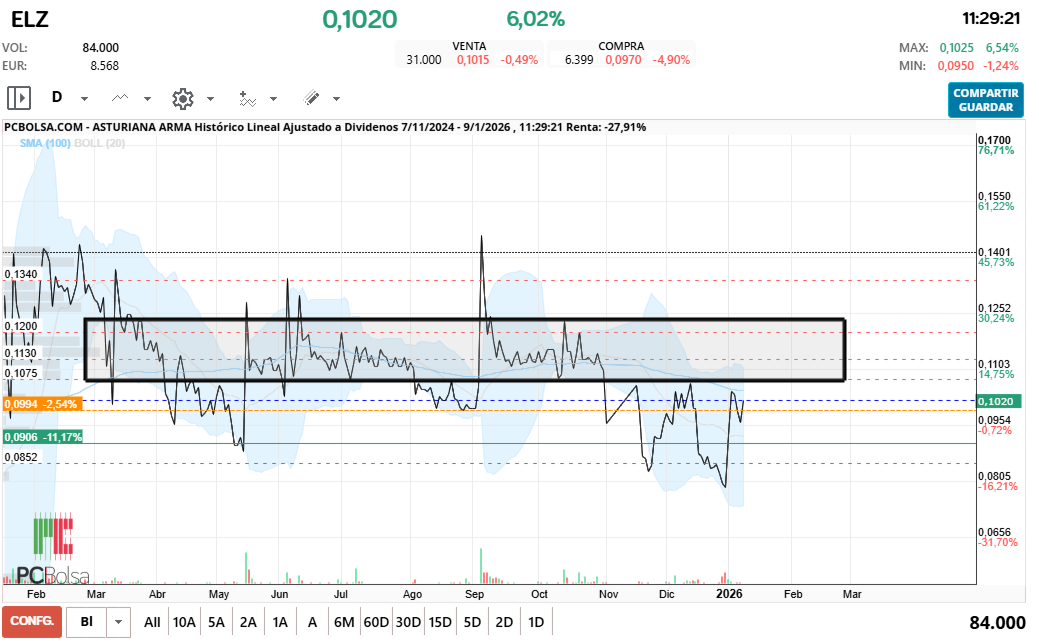Click the CONFG. button
The width and height of the screenshot is (1039, 643).
(31, 621)
